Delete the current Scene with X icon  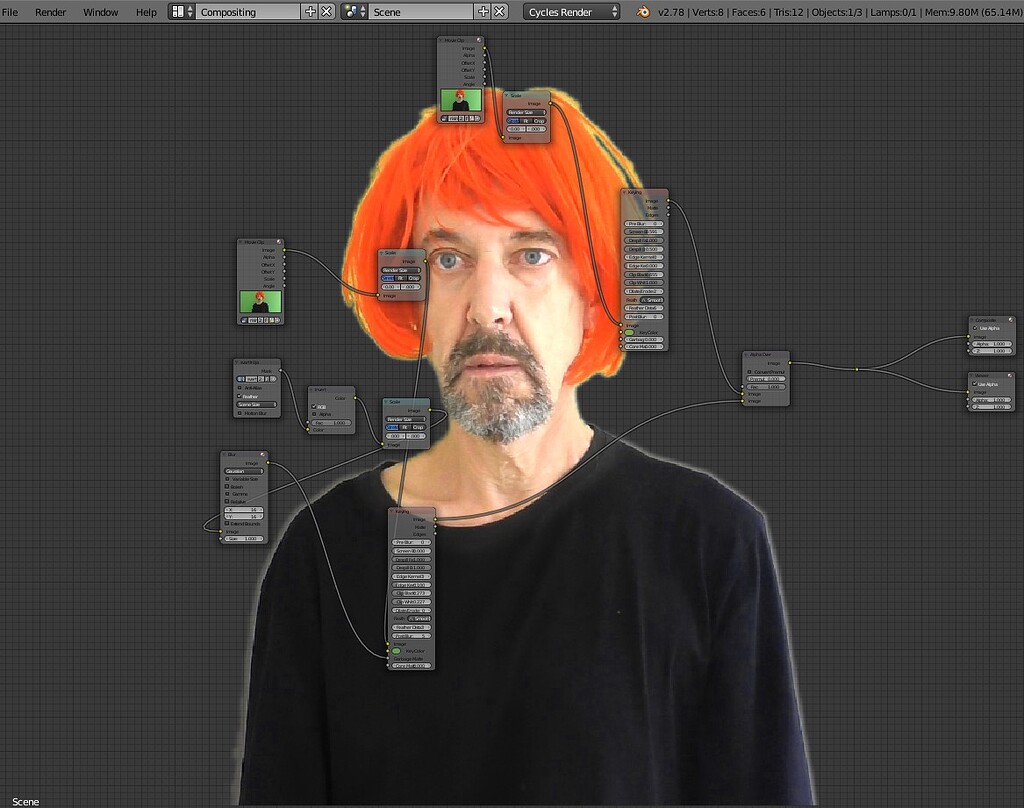499,12
